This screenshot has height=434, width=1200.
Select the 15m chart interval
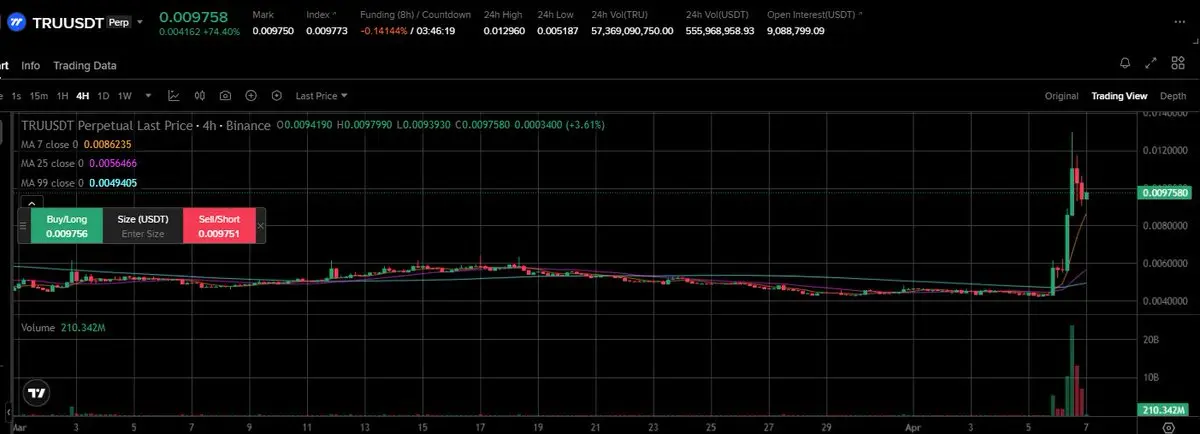coord(38,96)
